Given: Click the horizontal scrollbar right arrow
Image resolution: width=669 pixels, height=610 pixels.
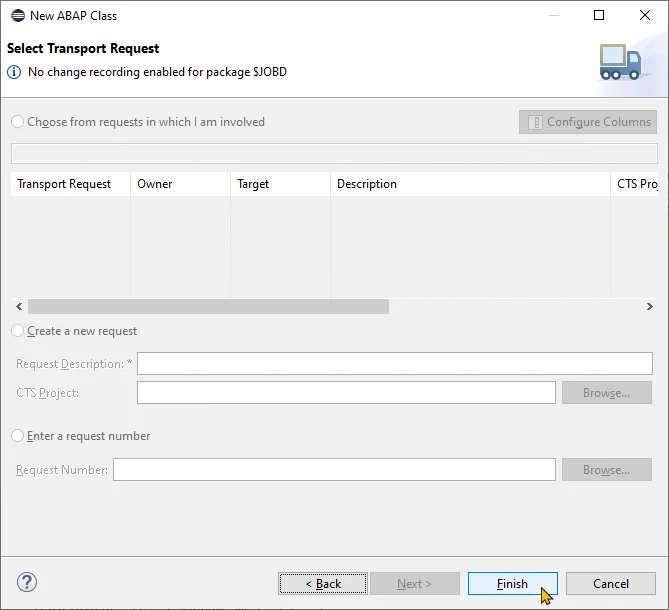Looking at the screenshot, I should (x=649, y=306).
